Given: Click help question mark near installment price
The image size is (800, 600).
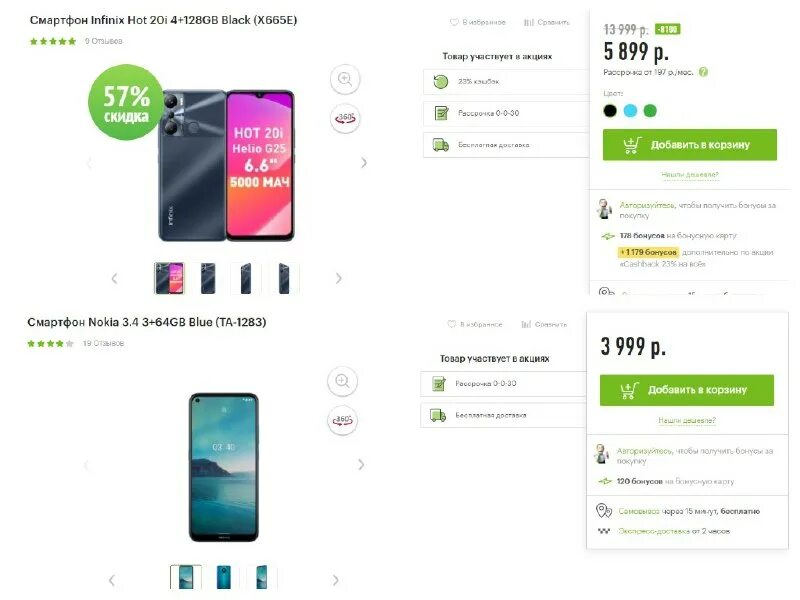Looking at the screenshot, I should (703, 72).
